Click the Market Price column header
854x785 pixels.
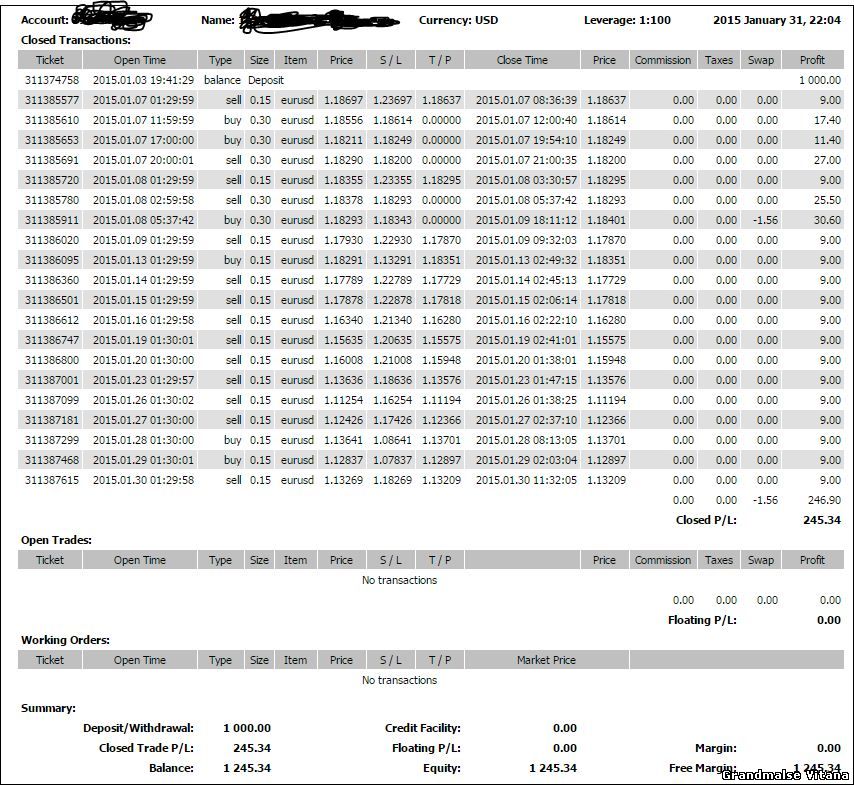click(547, 660)
